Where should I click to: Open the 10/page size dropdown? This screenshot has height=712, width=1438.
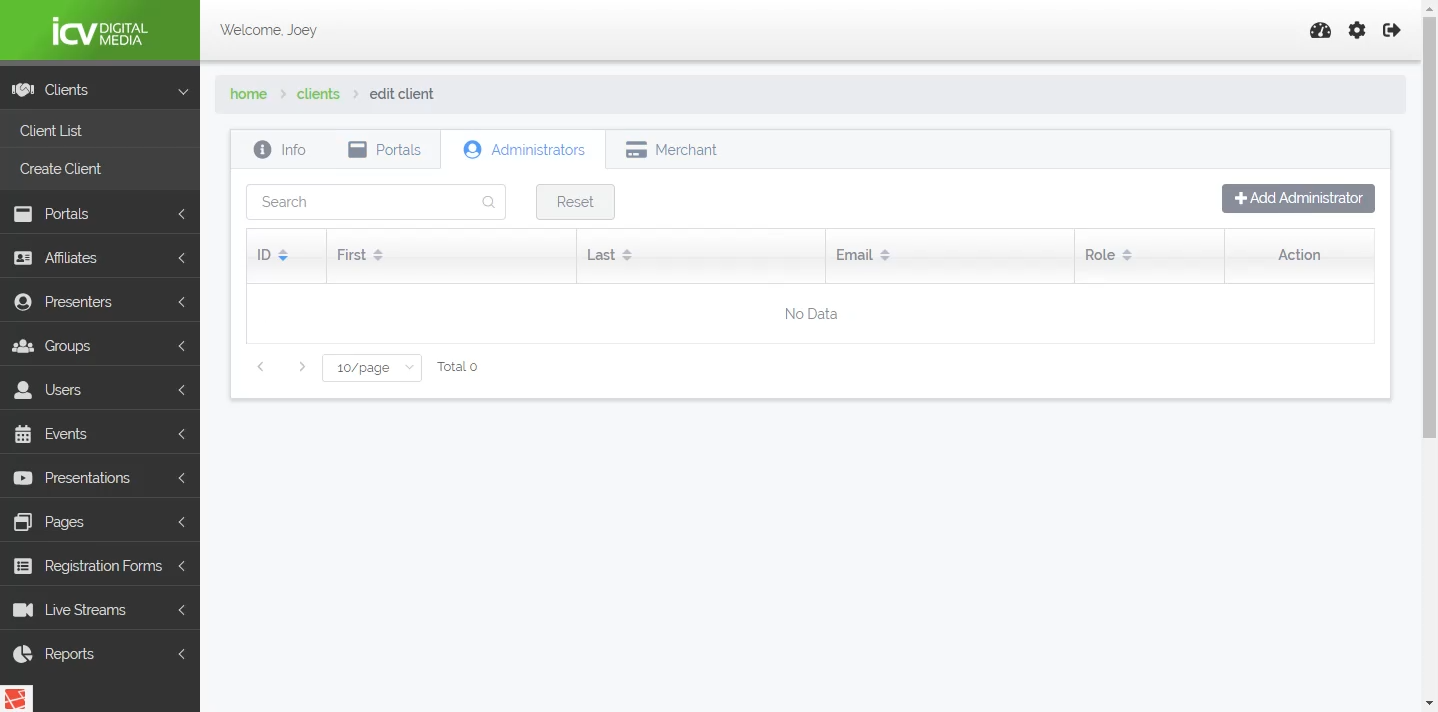pos(372,368)
